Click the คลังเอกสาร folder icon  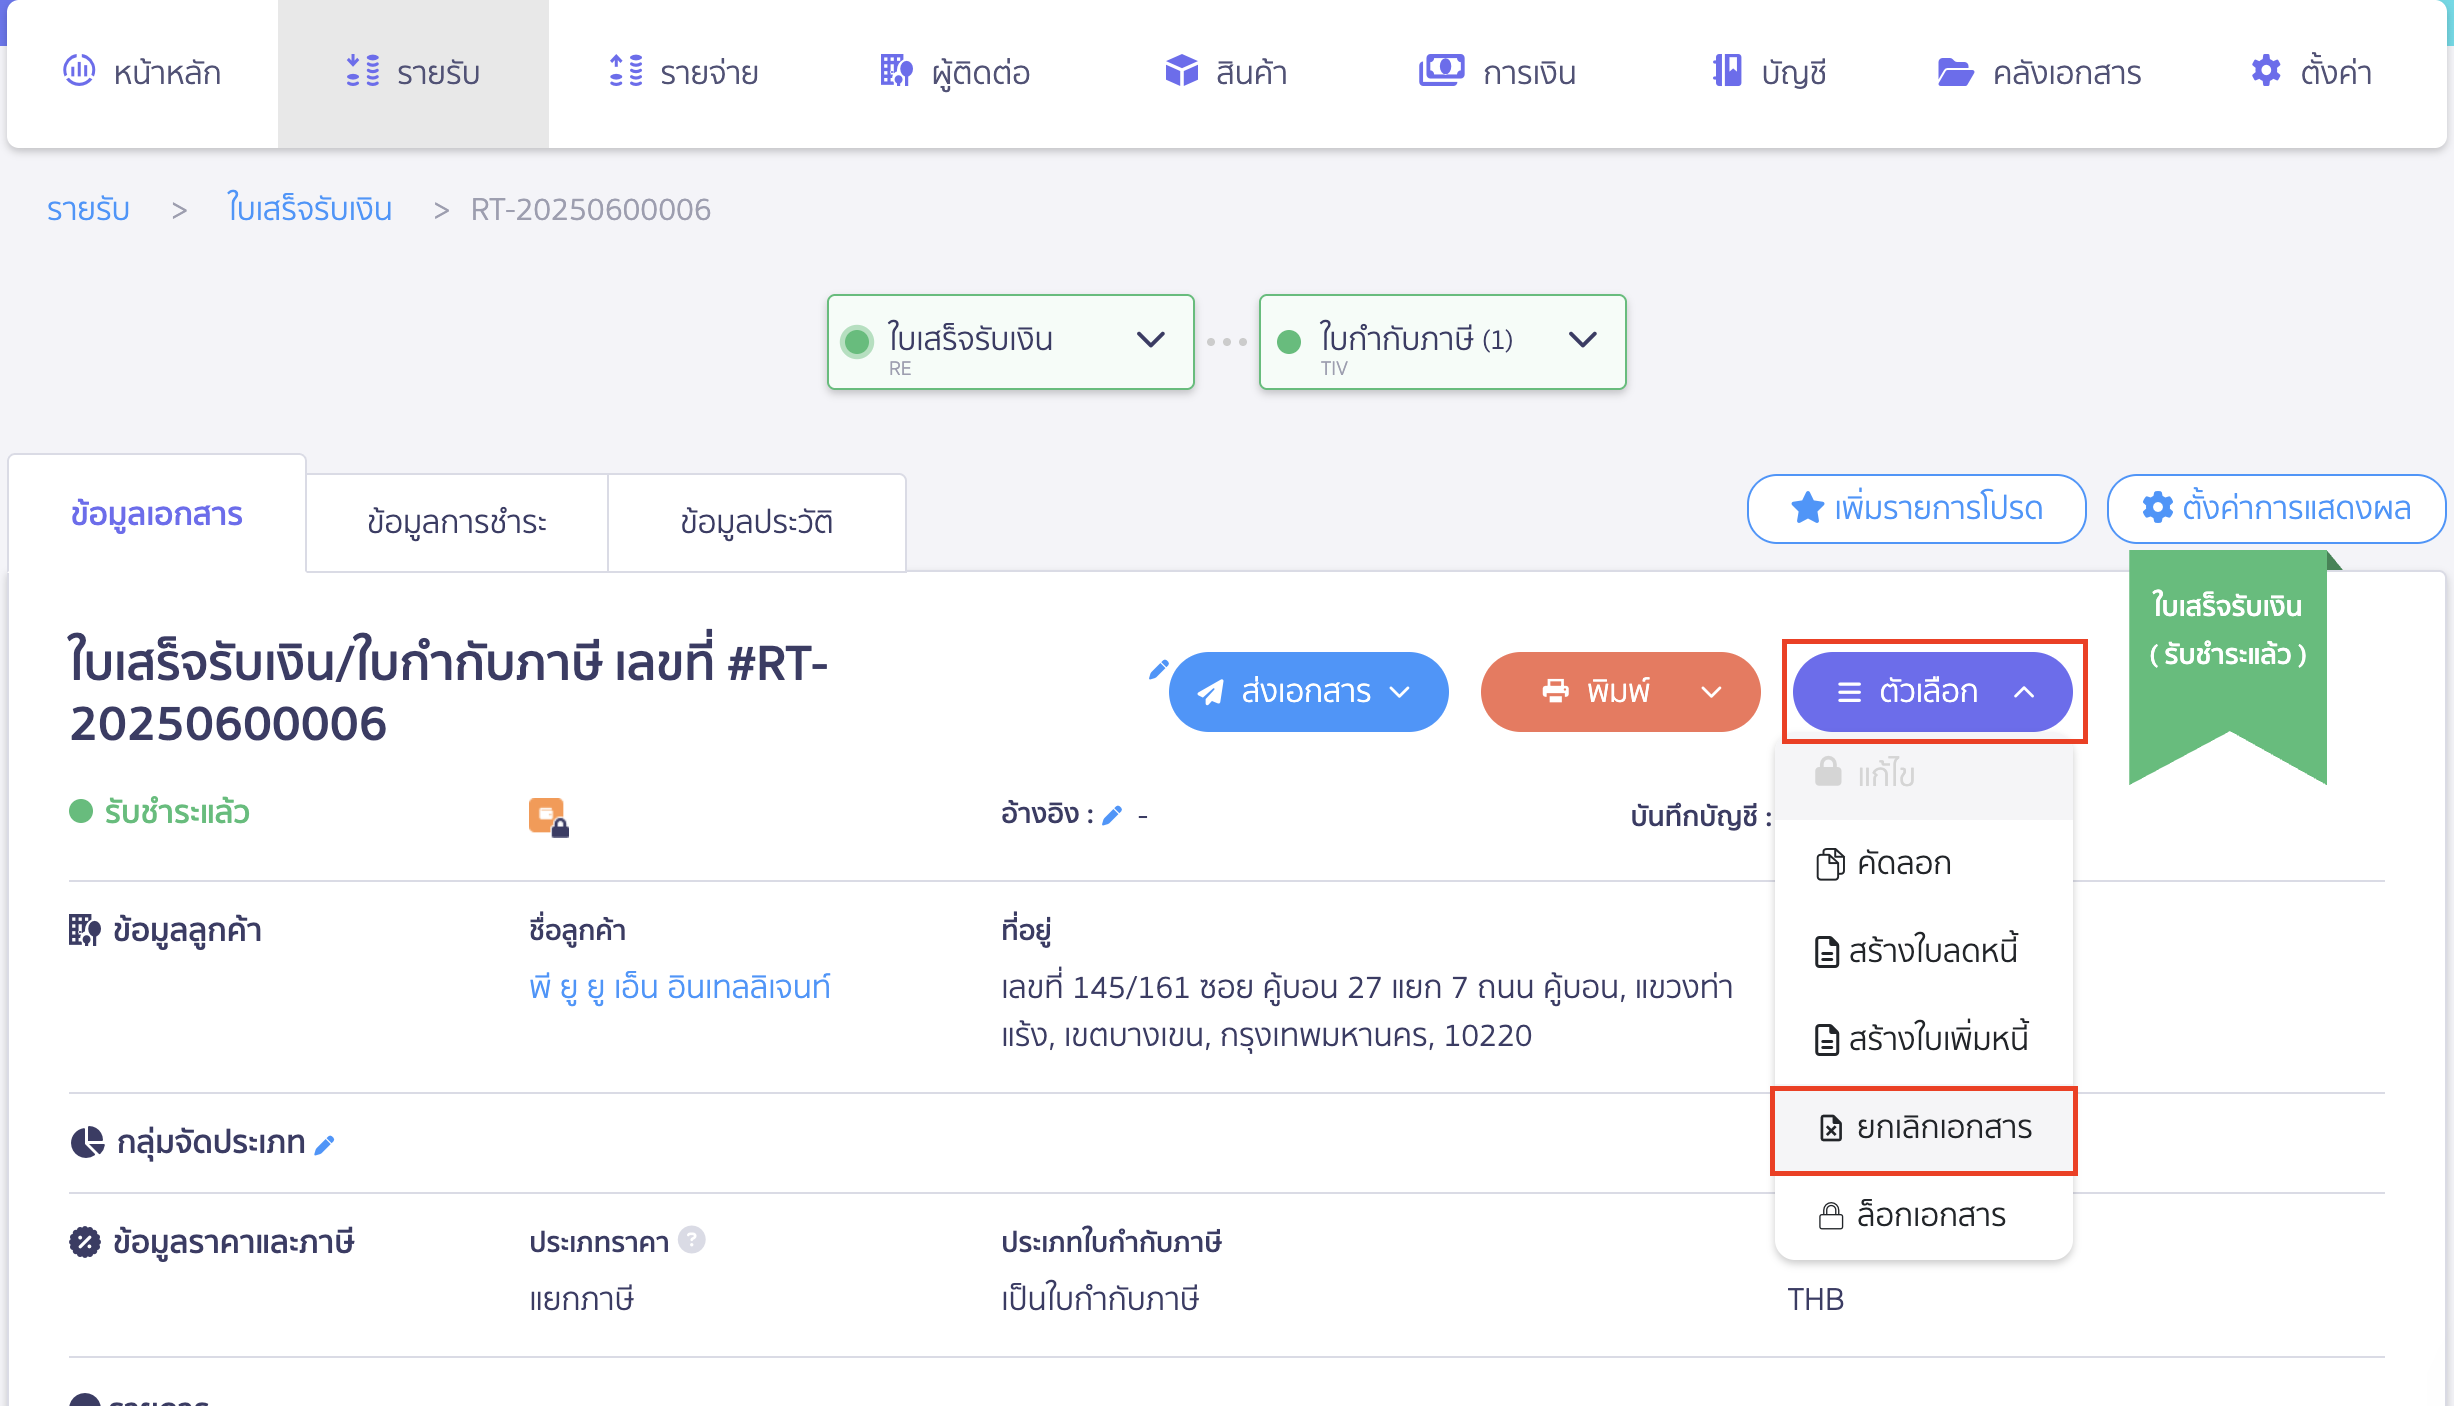(x=1955, y=72)
